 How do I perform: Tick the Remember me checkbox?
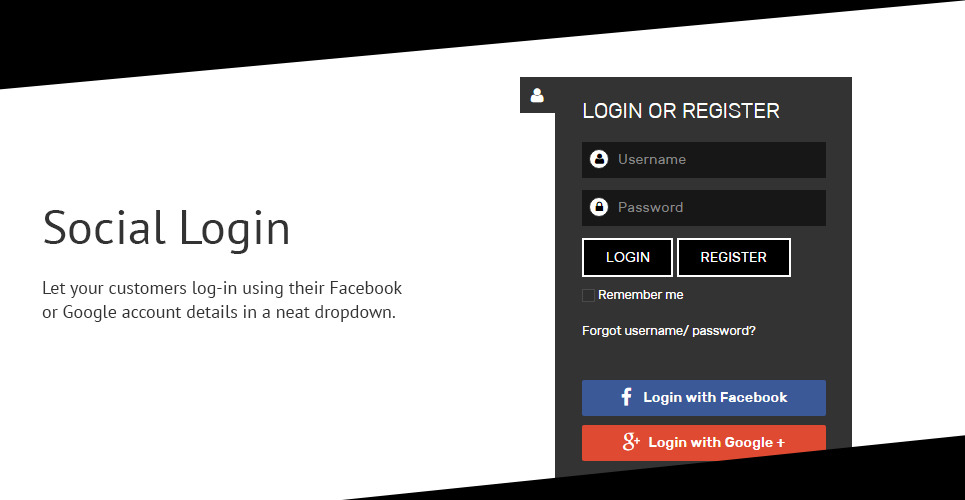(588, 296)
